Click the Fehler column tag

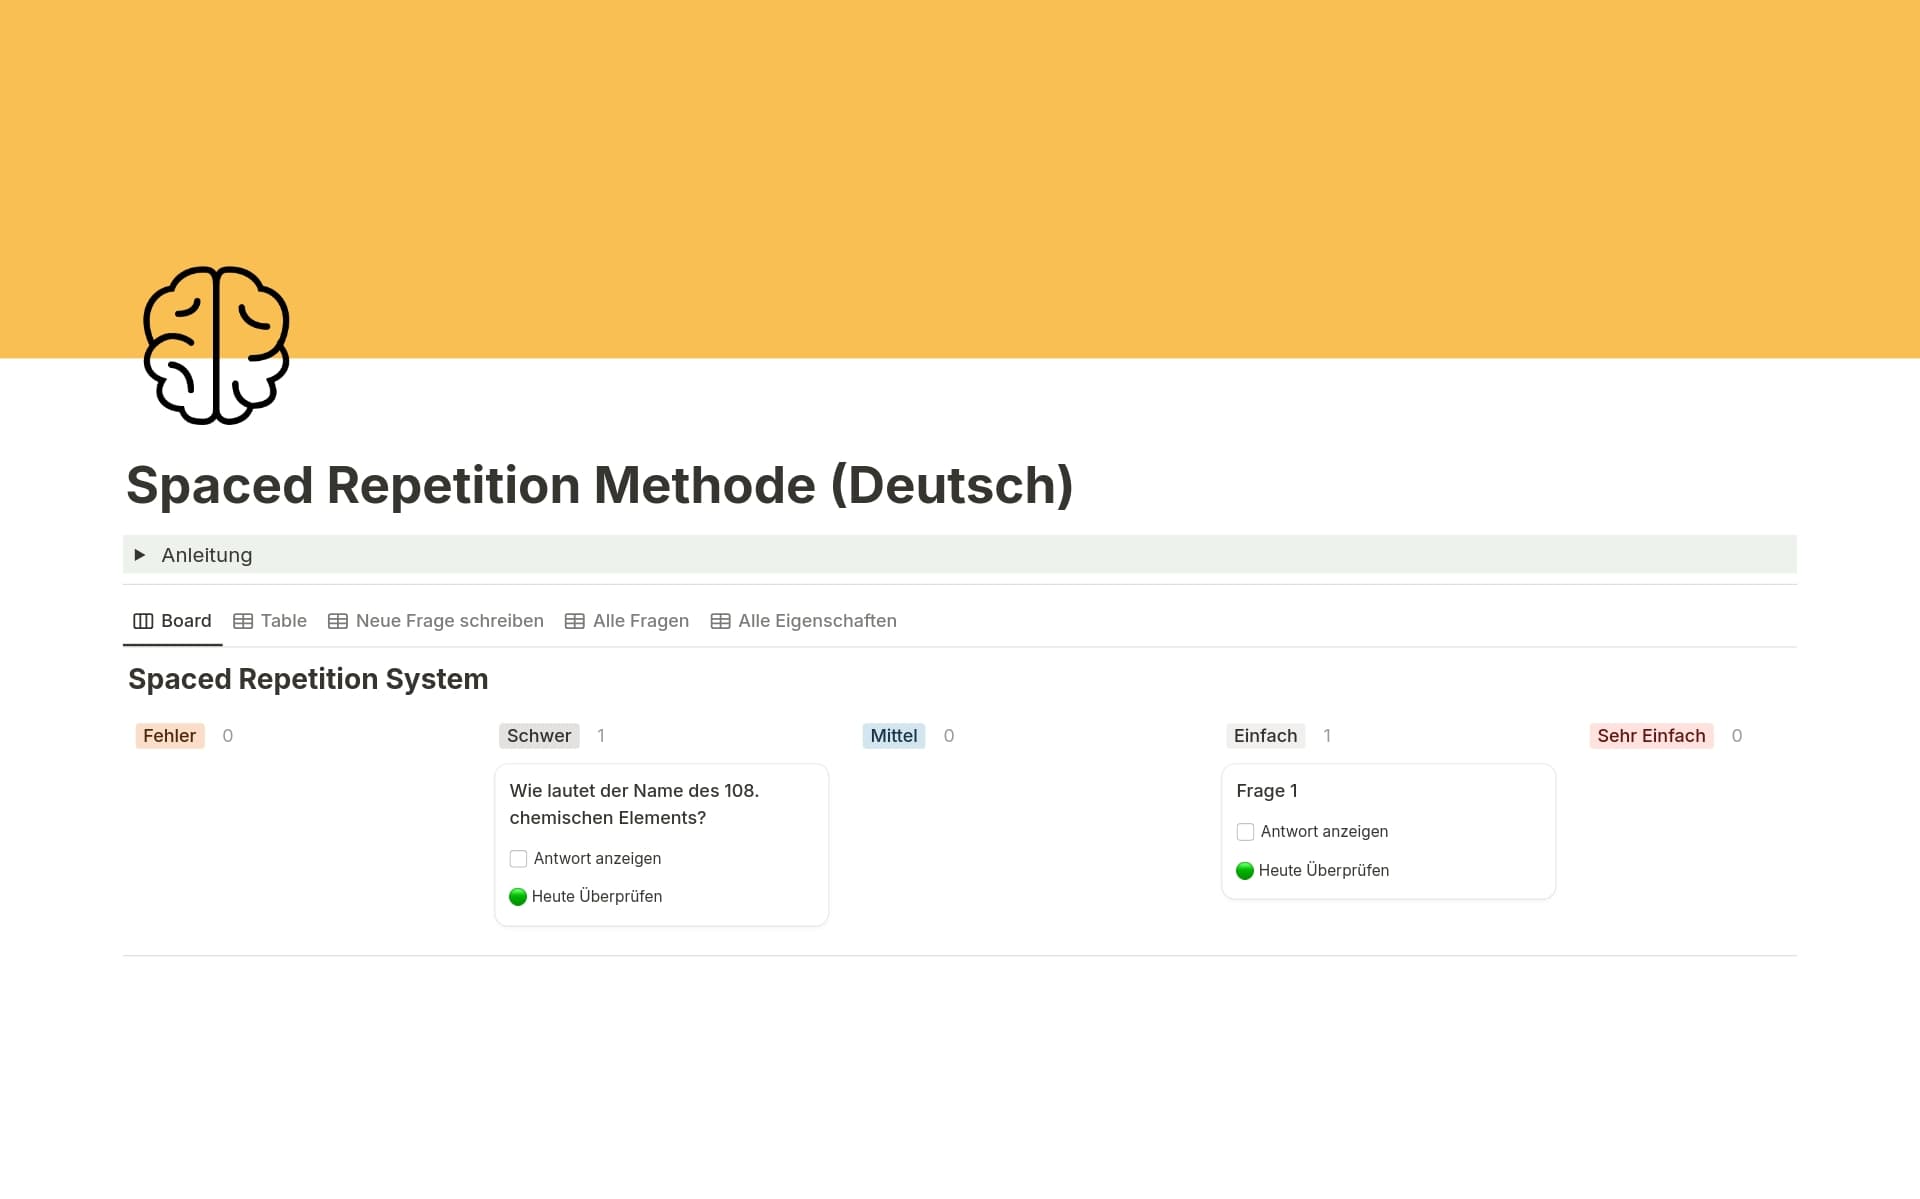point(169,736)
